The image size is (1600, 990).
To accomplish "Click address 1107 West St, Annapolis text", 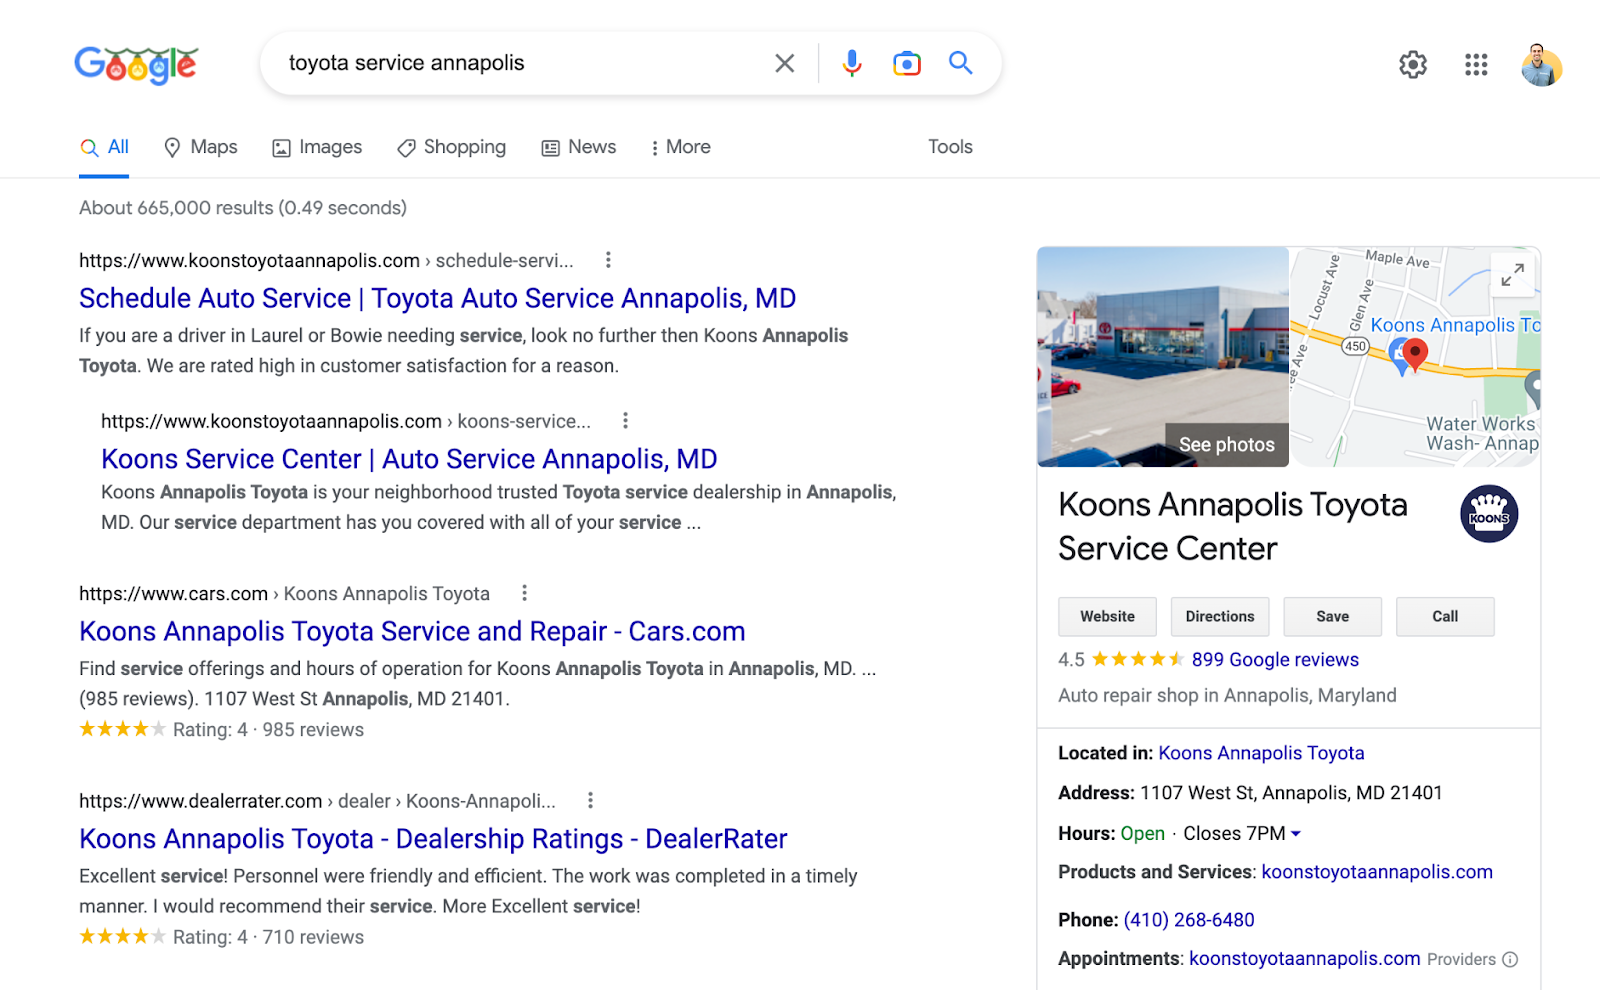I will pos(1291,793).
